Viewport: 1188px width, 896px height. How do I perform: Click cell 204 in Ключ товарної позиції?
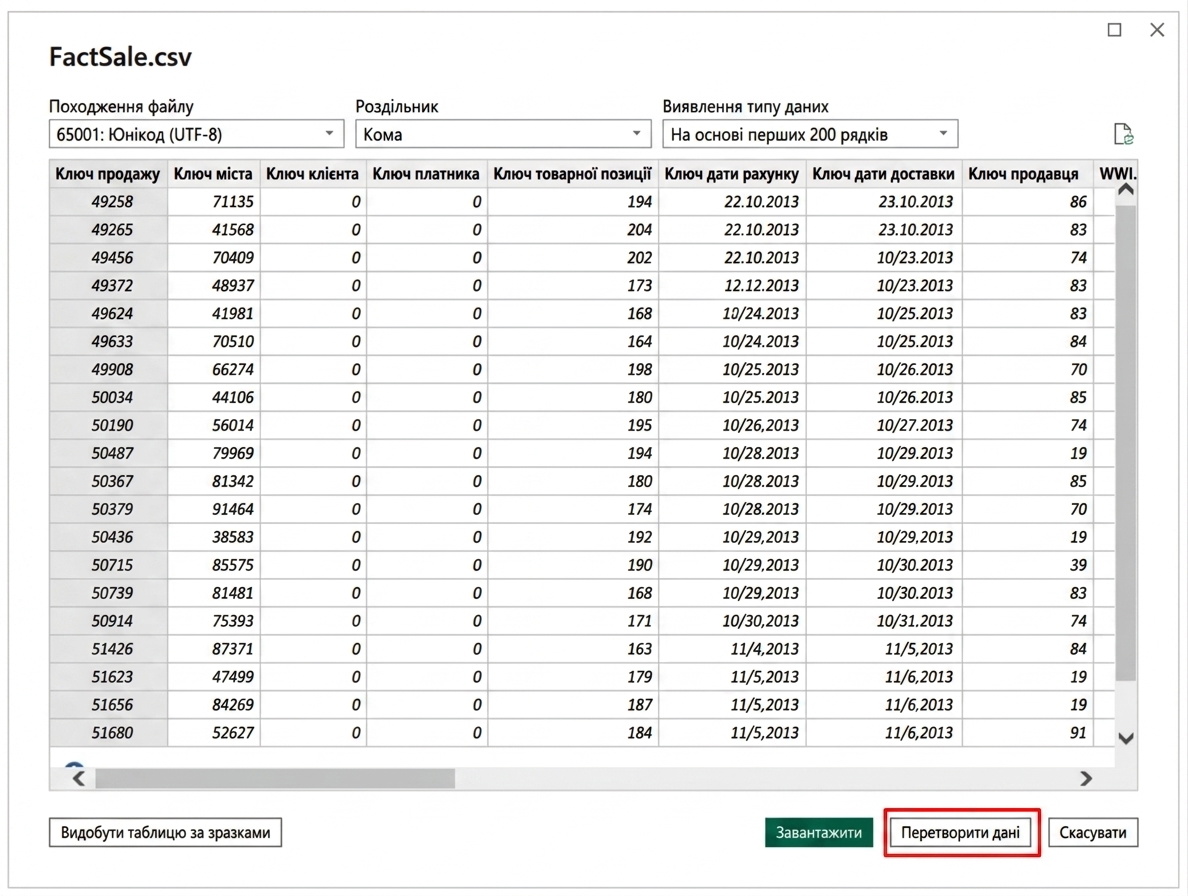(572, 229)
